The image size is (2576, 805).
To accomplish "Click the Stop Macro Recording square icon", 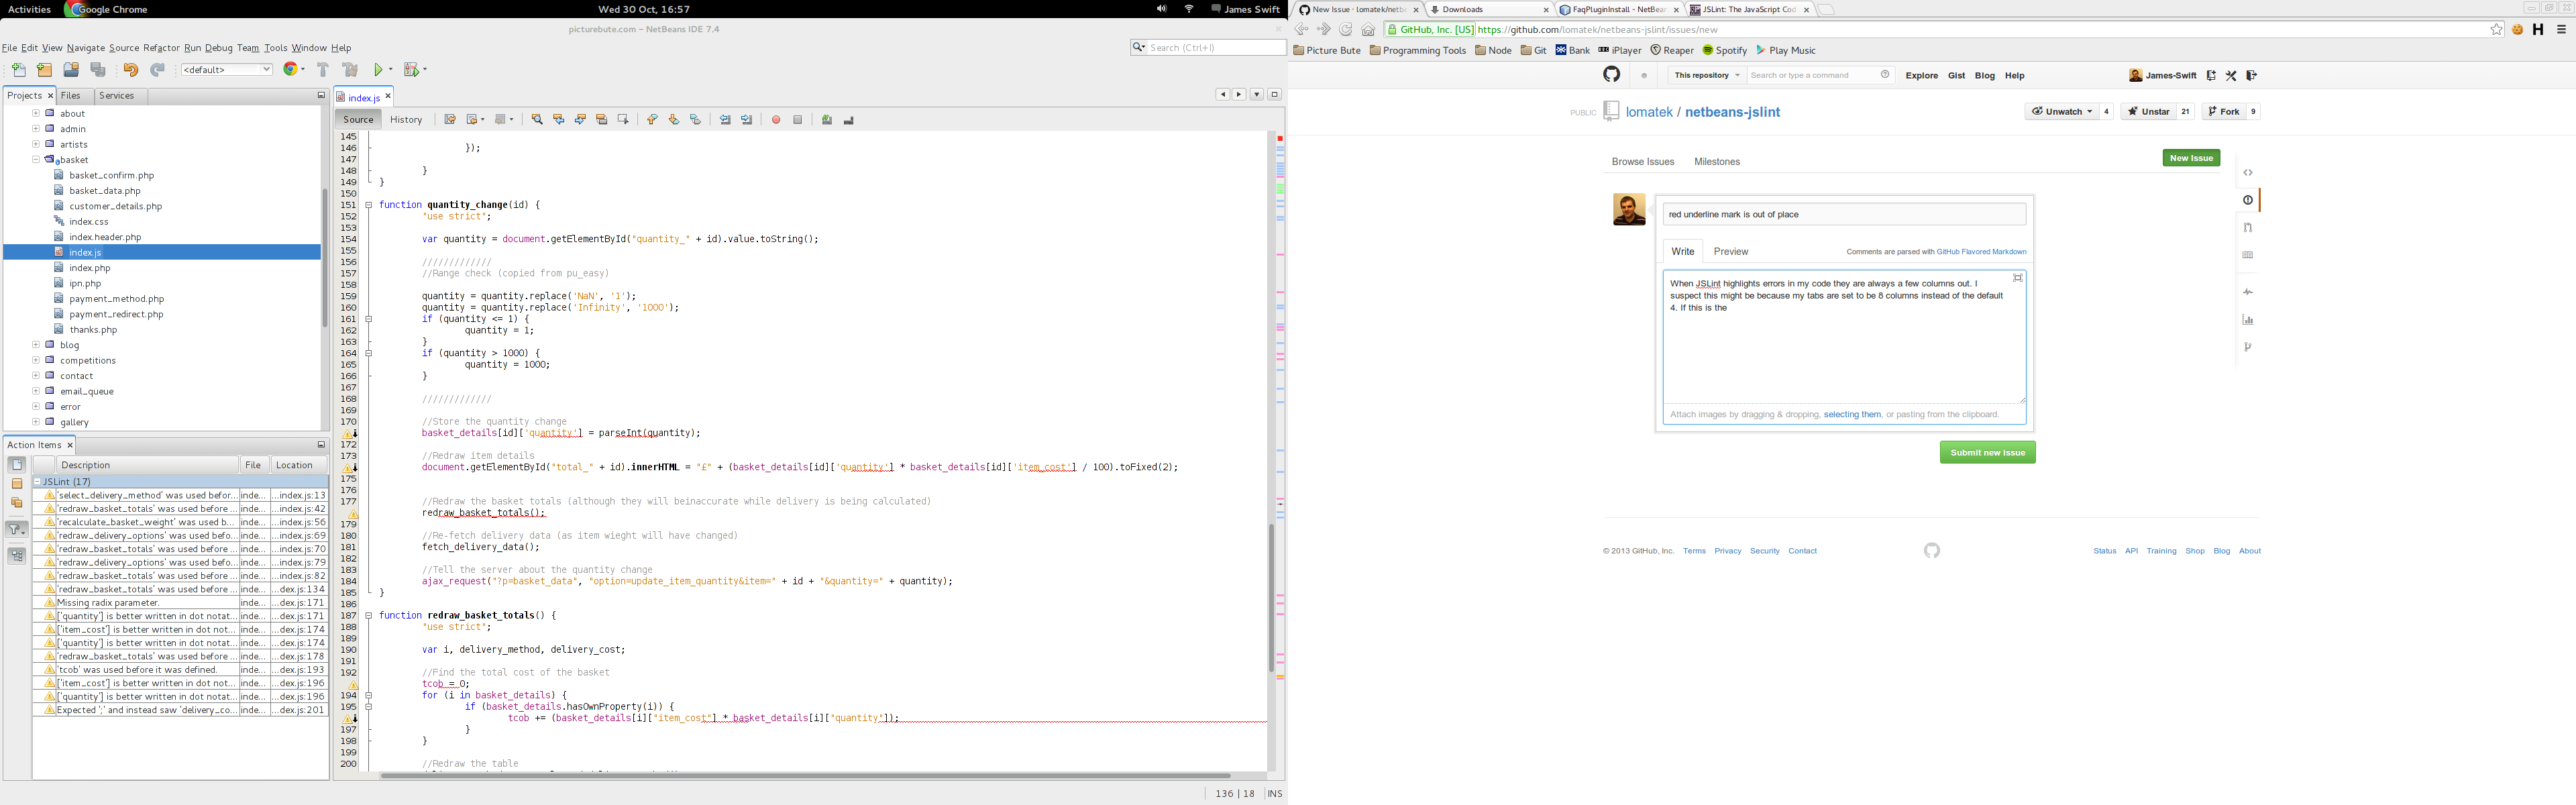I will (x=797, y=120).
